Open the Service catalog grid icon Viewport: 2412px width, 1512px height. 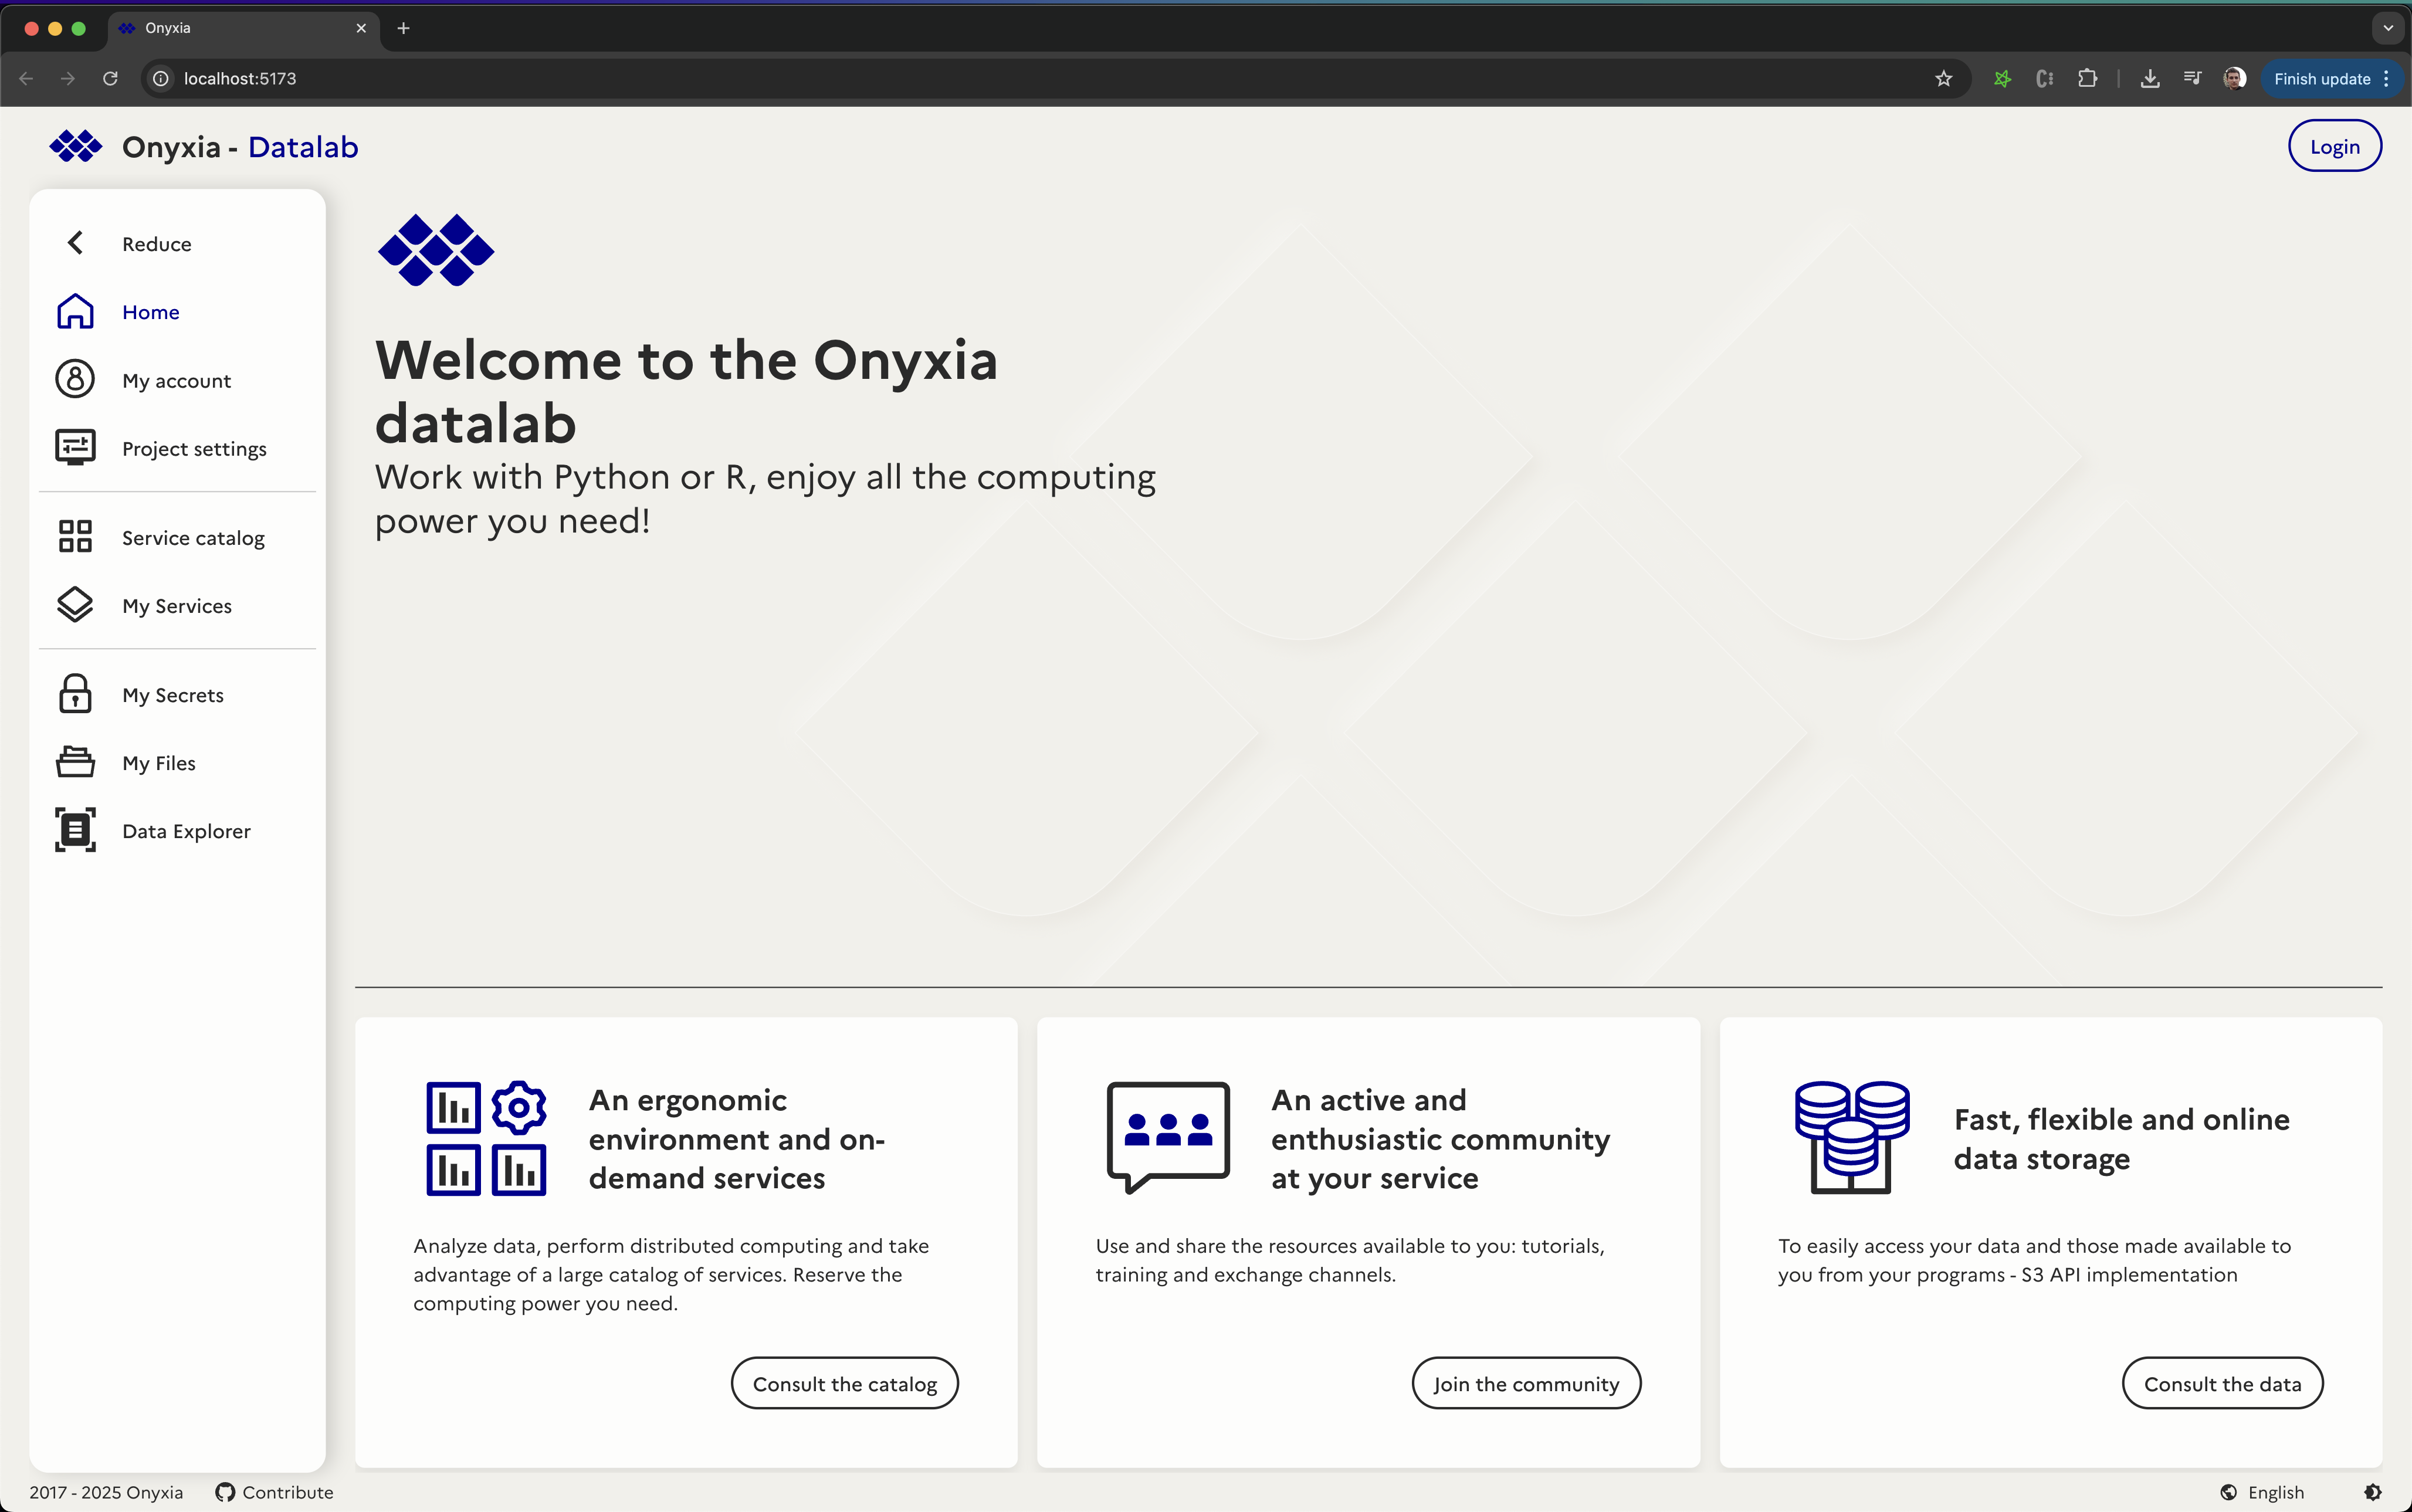75,537
